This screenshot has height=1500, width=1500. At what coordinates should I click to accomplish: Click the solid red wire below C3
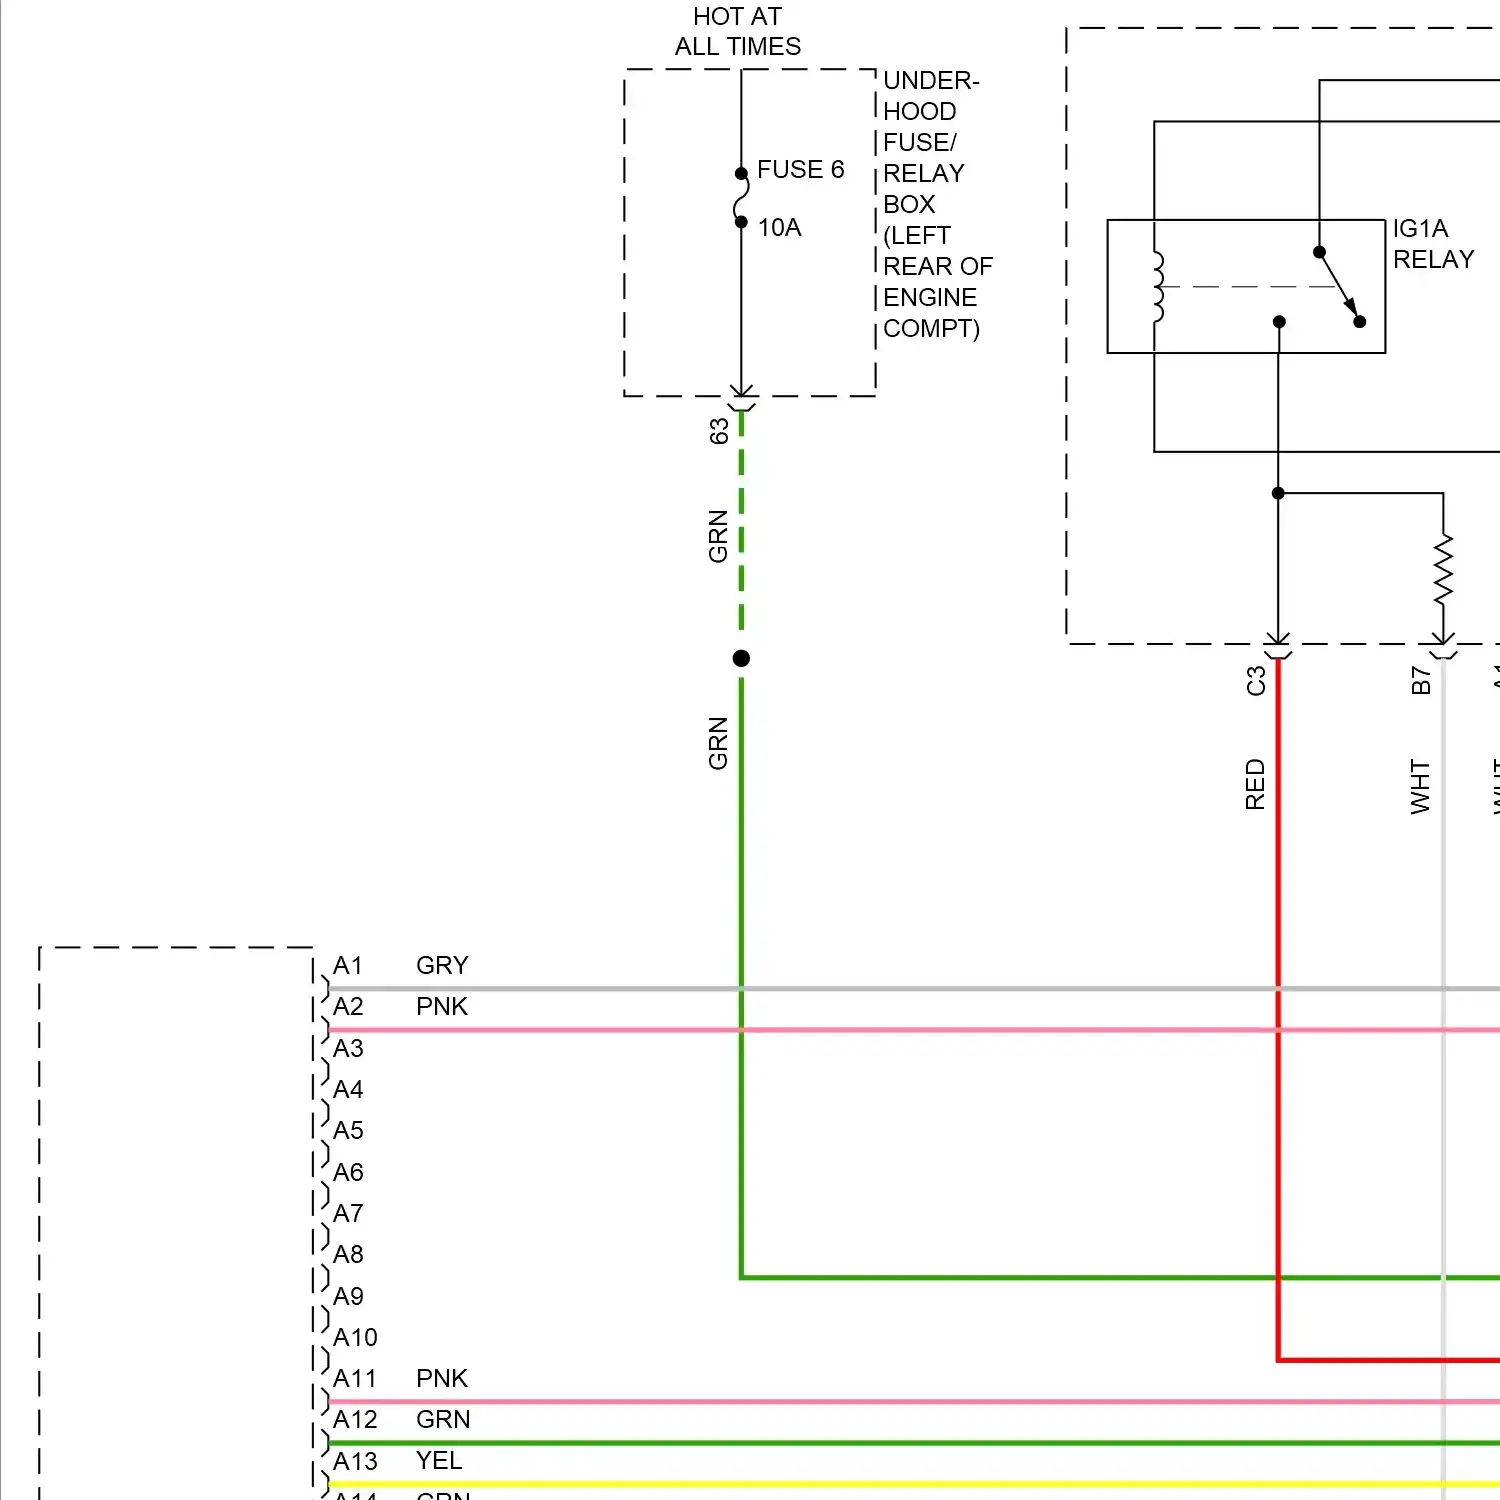click(1278, 1010)
